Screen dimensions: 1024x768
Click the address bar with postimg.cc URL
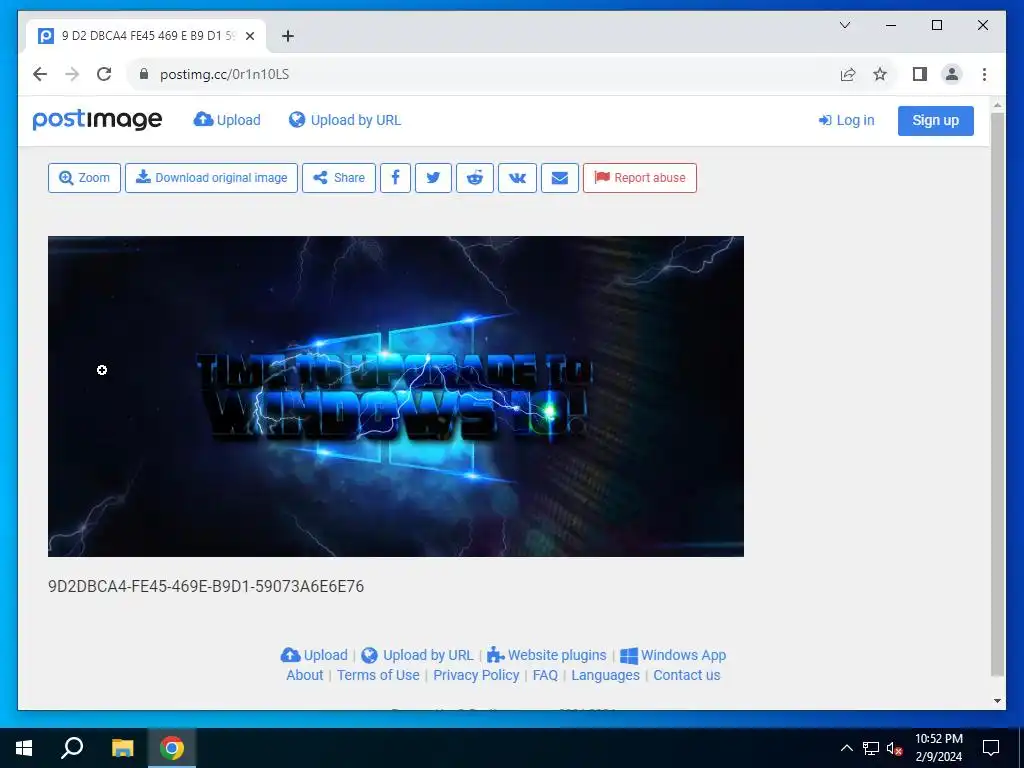[x=483, y=74]
